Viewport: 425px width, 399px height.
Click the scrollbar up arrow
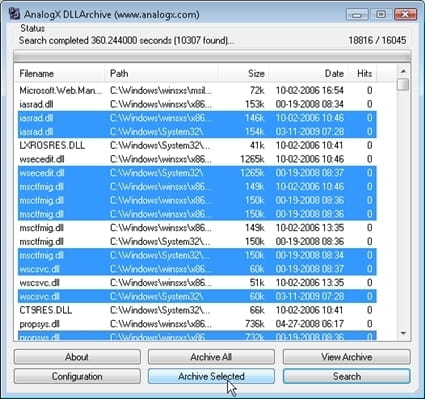(403, 71)
